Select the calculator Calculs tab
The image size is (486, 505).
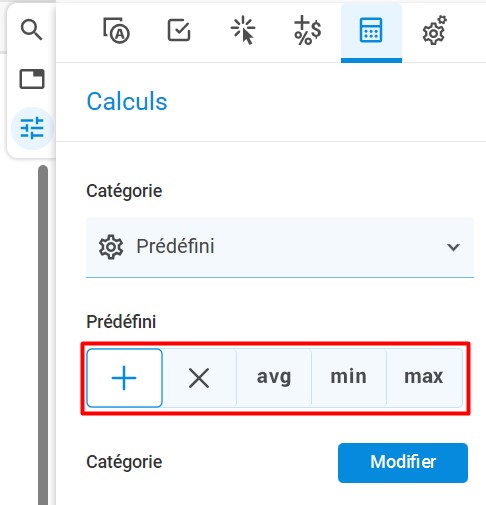[x=371, y=32]
